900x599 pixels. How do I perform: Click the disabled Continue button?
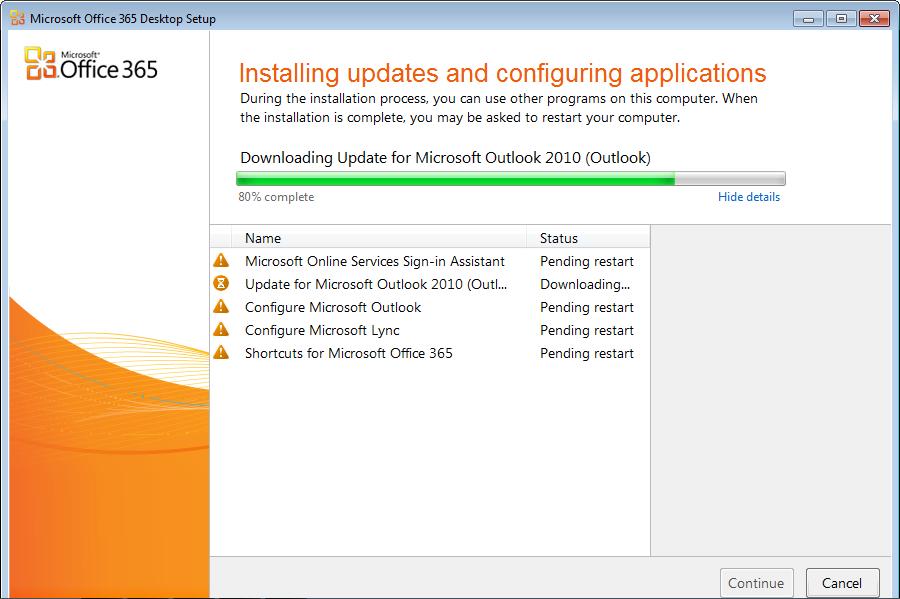click(757, 583)
